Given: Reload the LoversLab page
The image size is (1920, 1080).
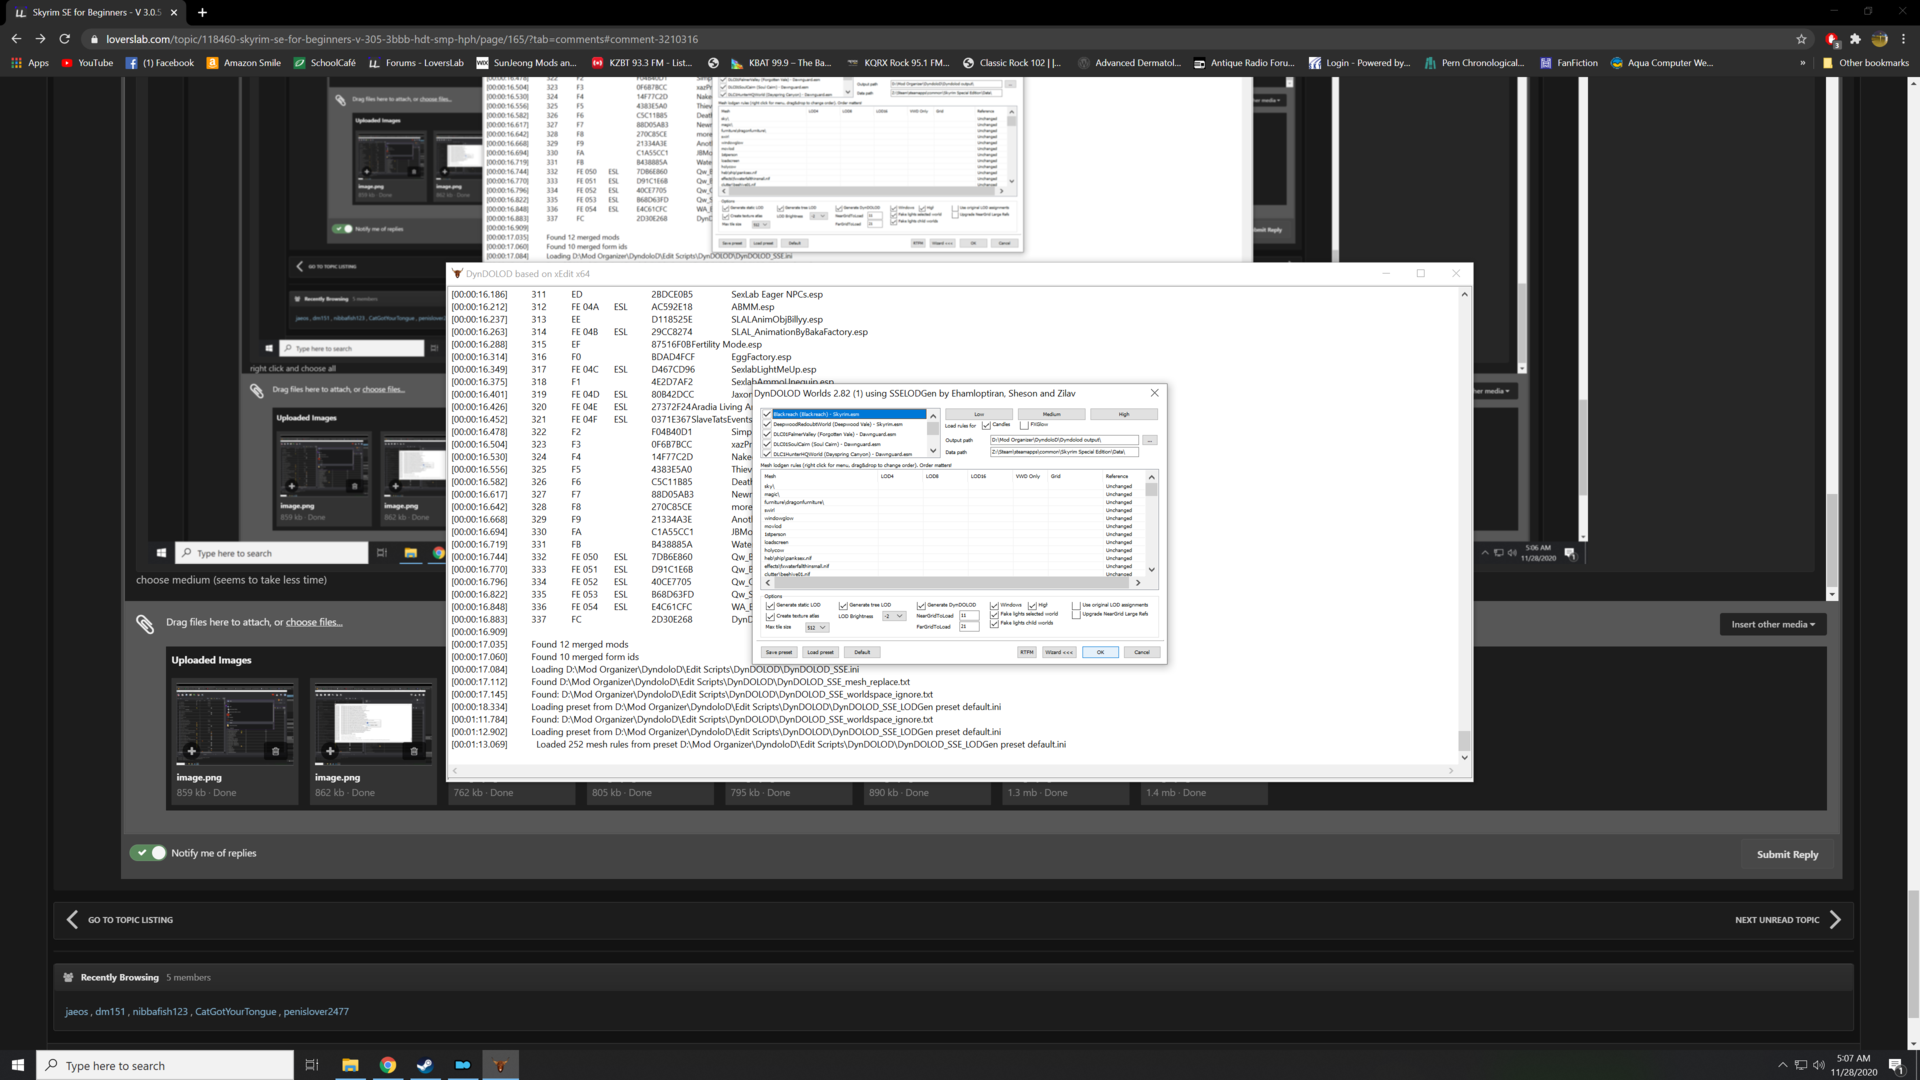Looking at the screenshot, I should point(65,39).
